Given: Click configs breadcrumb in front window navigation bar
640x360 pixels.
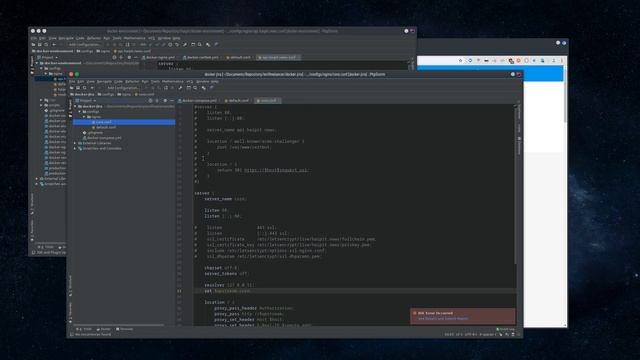Looking at the screenshot, I should 106,94.
